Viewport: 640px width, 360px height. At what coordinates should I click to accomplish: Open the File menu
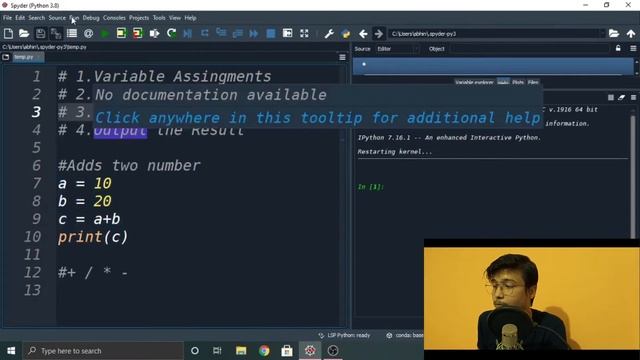coord(7,18)
